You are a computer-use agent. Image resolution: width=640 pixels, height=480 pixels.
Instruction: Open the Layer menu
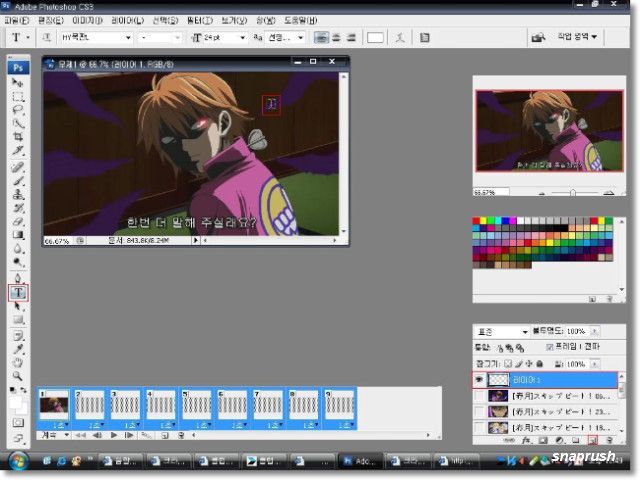(x=127, y=20)
